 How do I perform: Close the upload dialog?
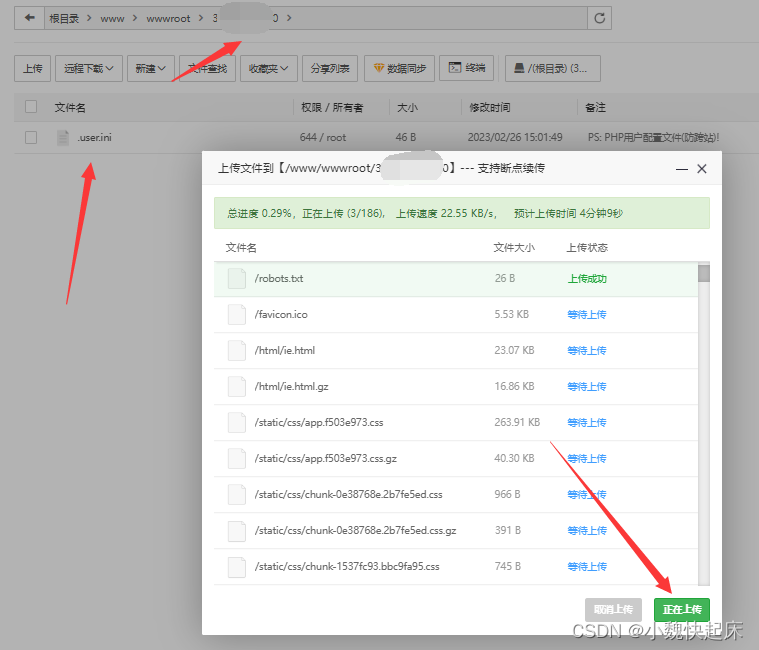701,168
